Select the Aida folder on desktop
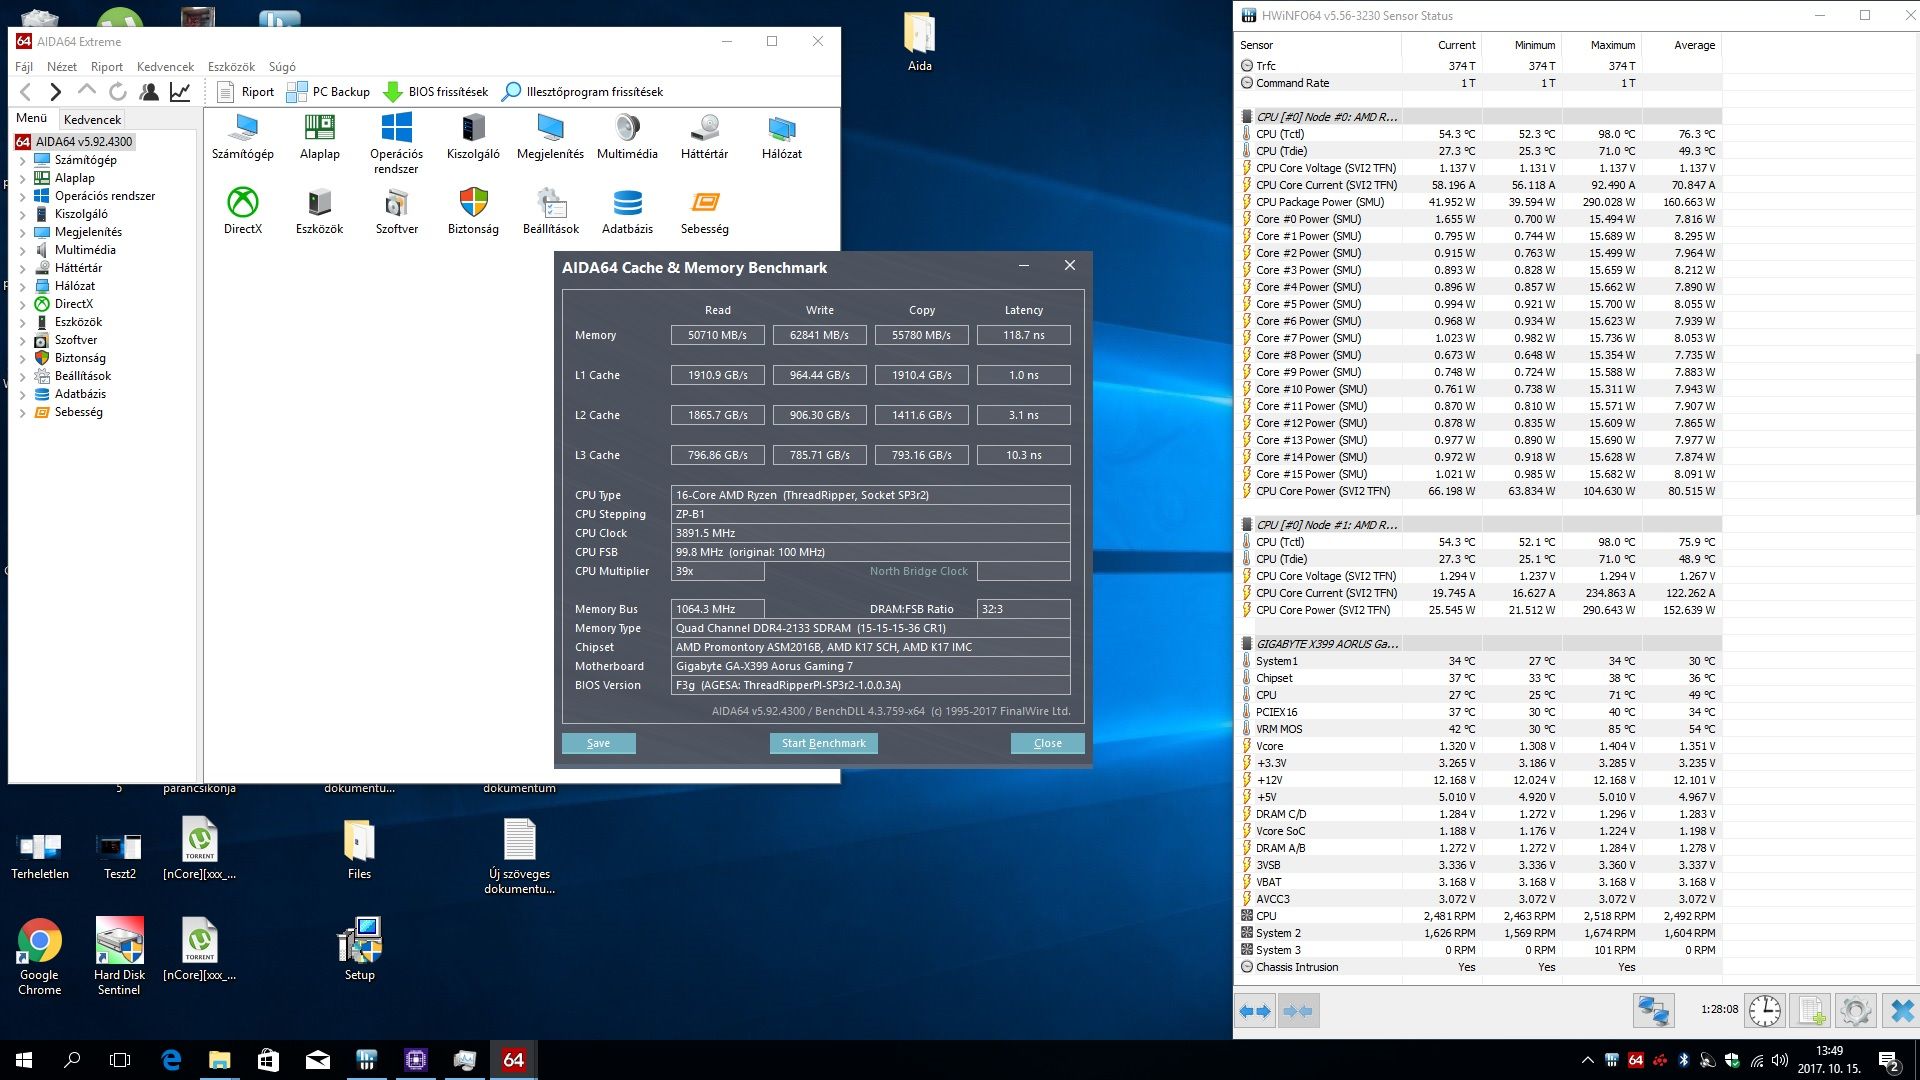 (x=919, y=42)
